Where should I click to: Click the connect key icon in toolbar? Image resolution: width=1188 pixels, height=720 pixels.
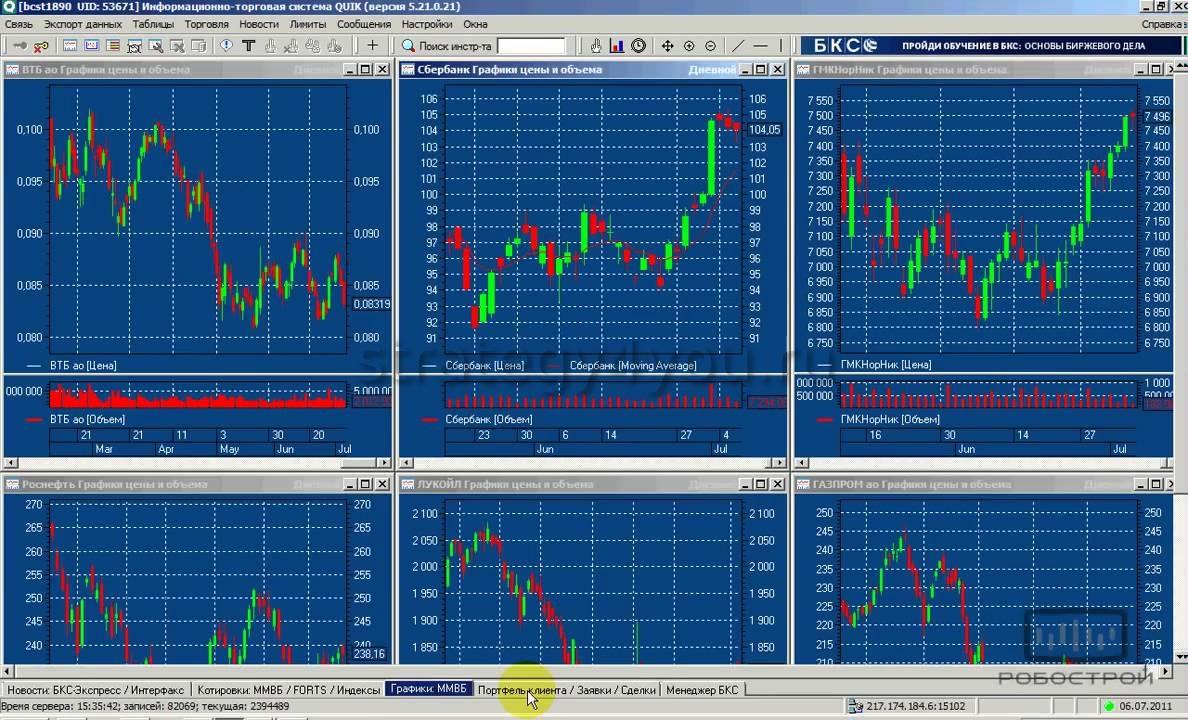point(19,46)
